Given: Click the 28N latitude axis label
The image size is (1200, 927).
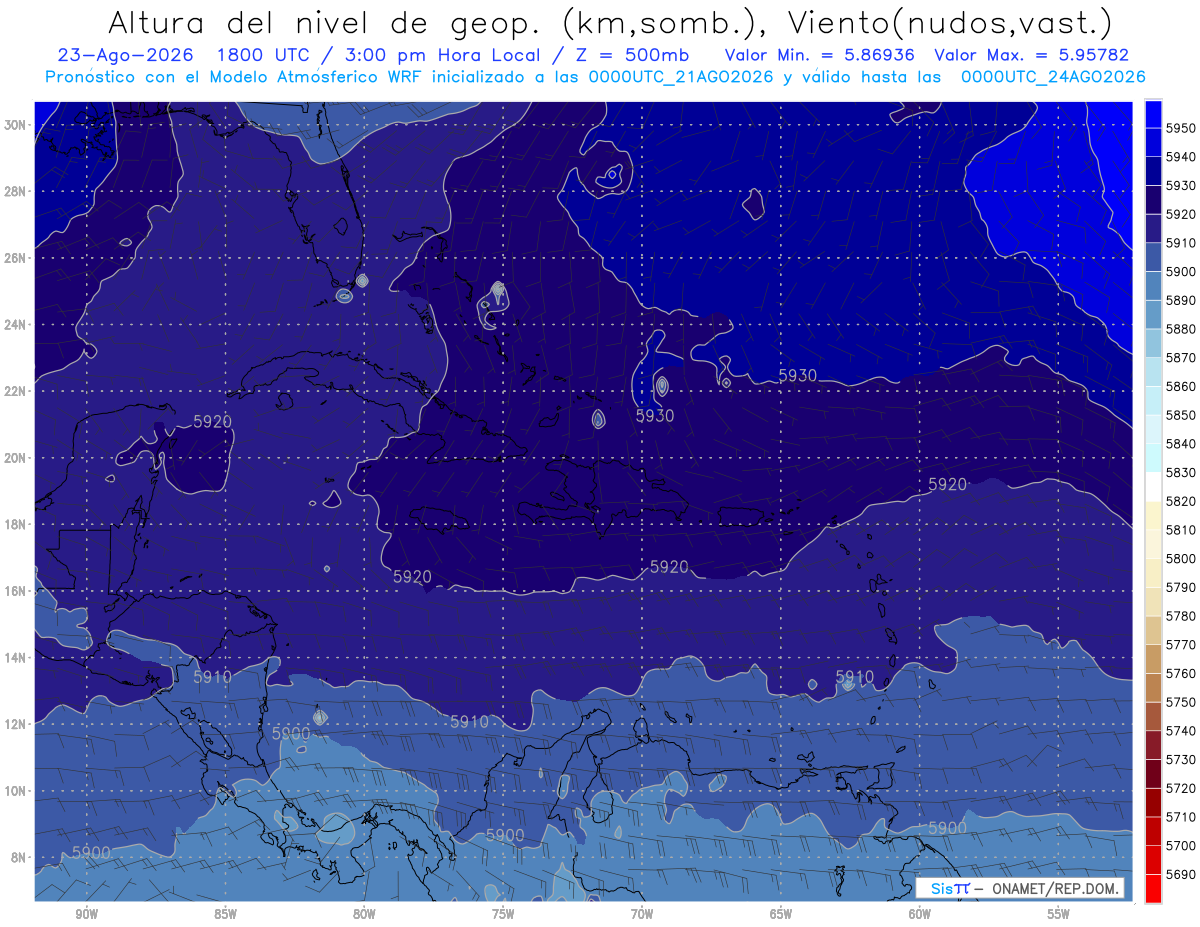Looking at the screenshot, I should click(x=17, y=191).
